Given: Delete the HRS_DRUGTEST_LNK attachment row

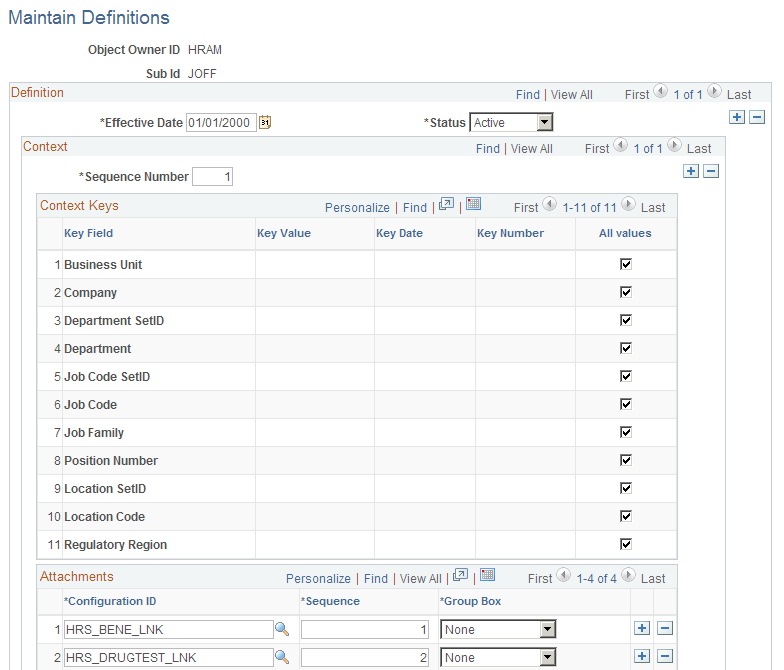Looking at the screenshot, I should point(664,656).
